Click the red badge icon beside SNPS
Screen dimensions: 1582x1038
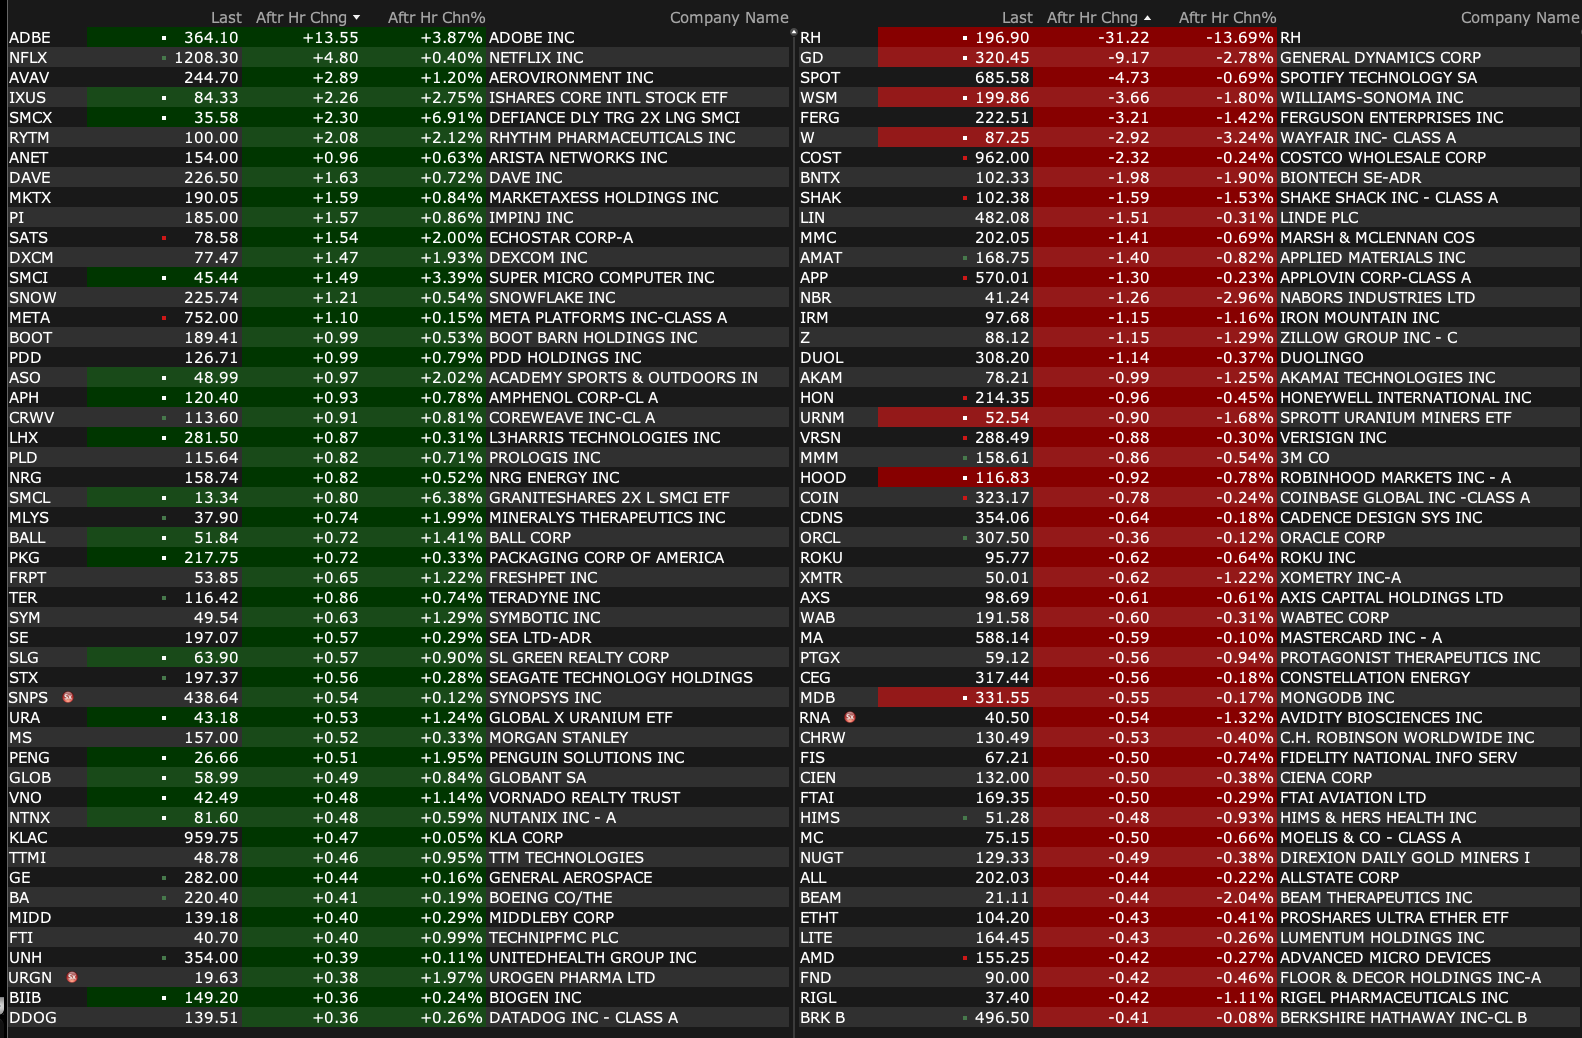point(68,697)
